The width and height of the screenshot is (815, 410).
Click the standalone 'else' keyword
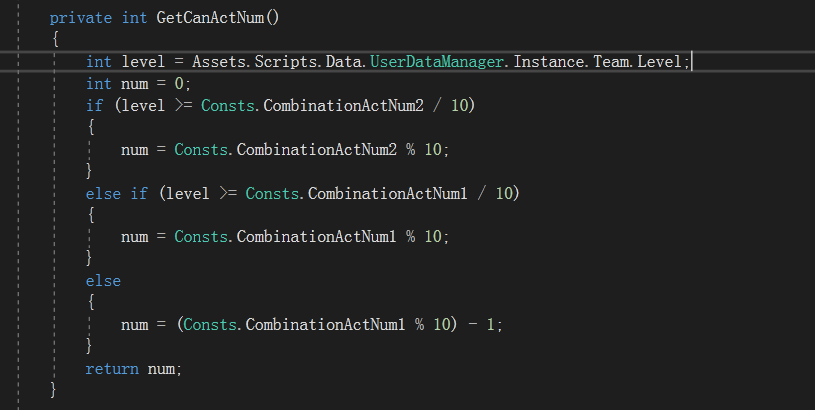[x=103, y=281]
